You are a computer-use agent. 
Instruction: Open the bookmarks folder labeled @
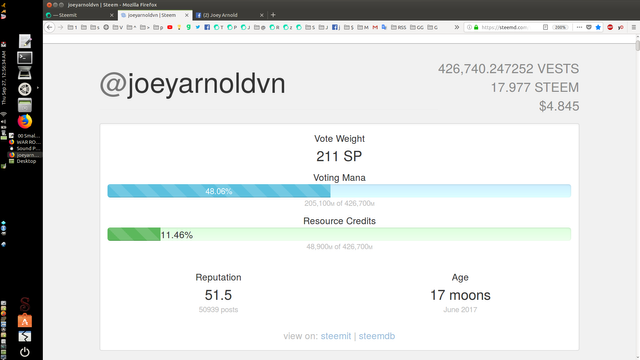click(260, 27)
